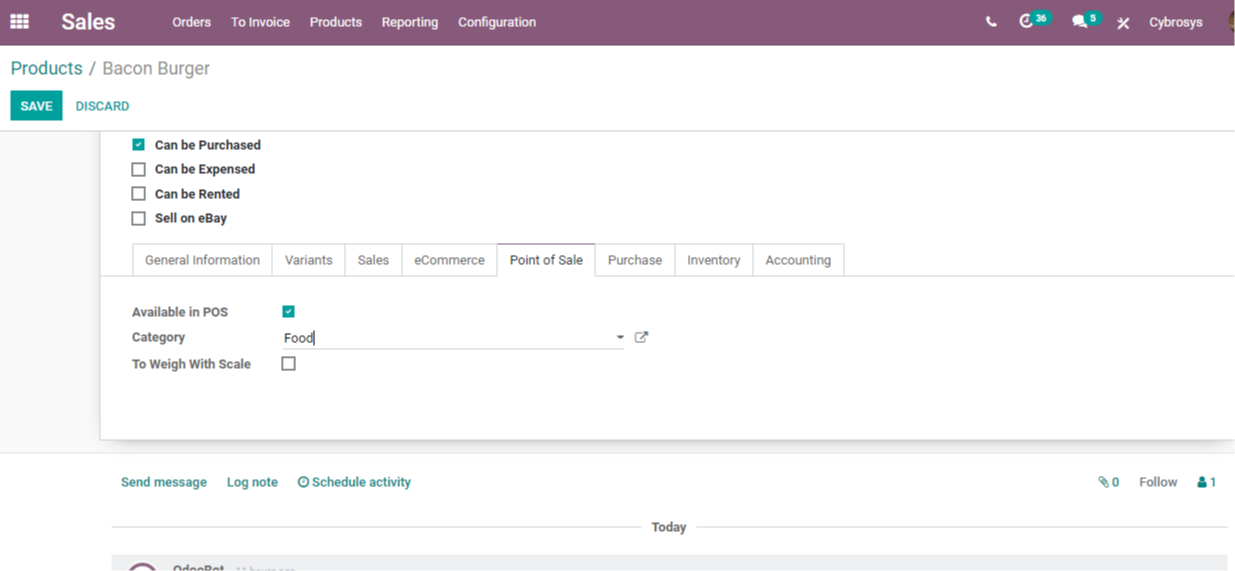Open the apps grid menu icon

point(19,21)
